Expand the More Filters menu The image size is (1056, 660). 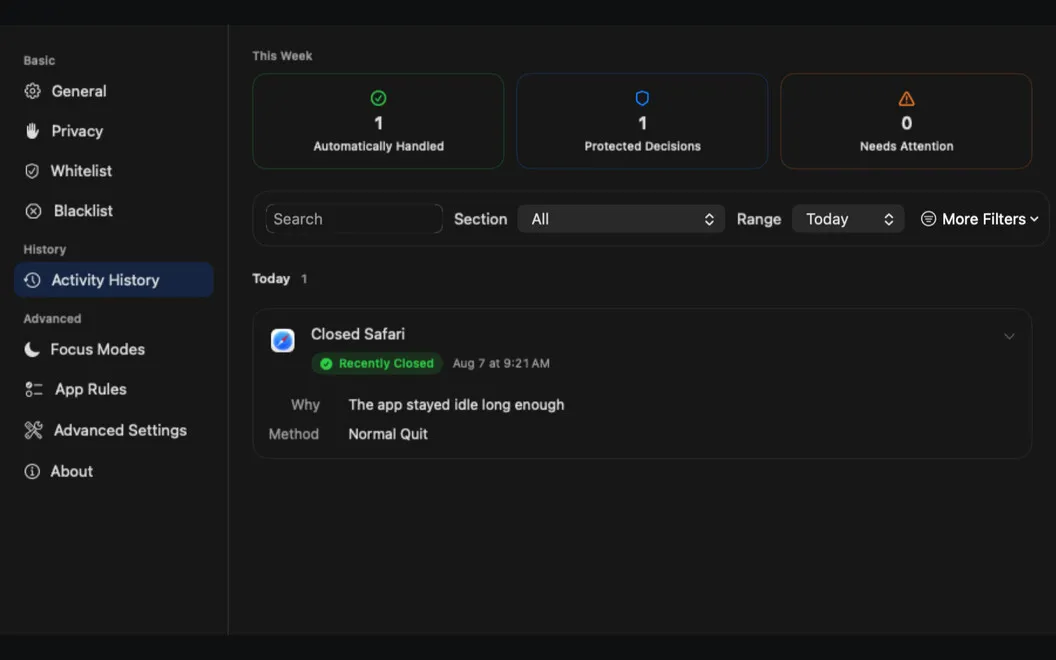coord(980,219)
